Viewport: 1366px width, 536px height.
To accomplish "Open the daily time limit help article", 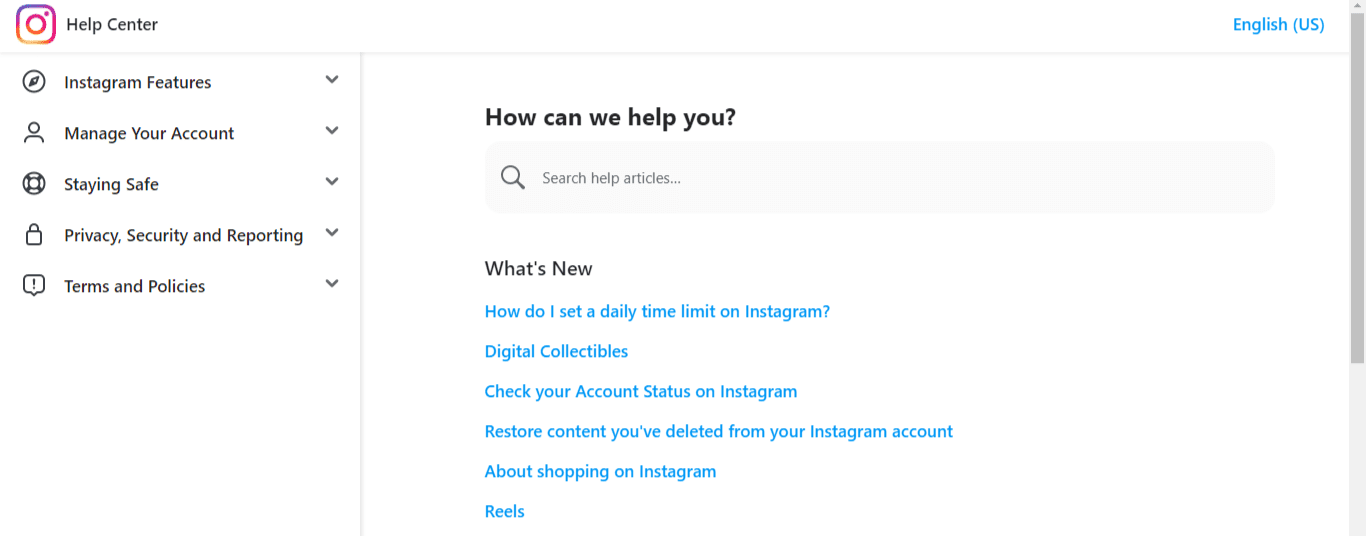I will pos(657,312).
